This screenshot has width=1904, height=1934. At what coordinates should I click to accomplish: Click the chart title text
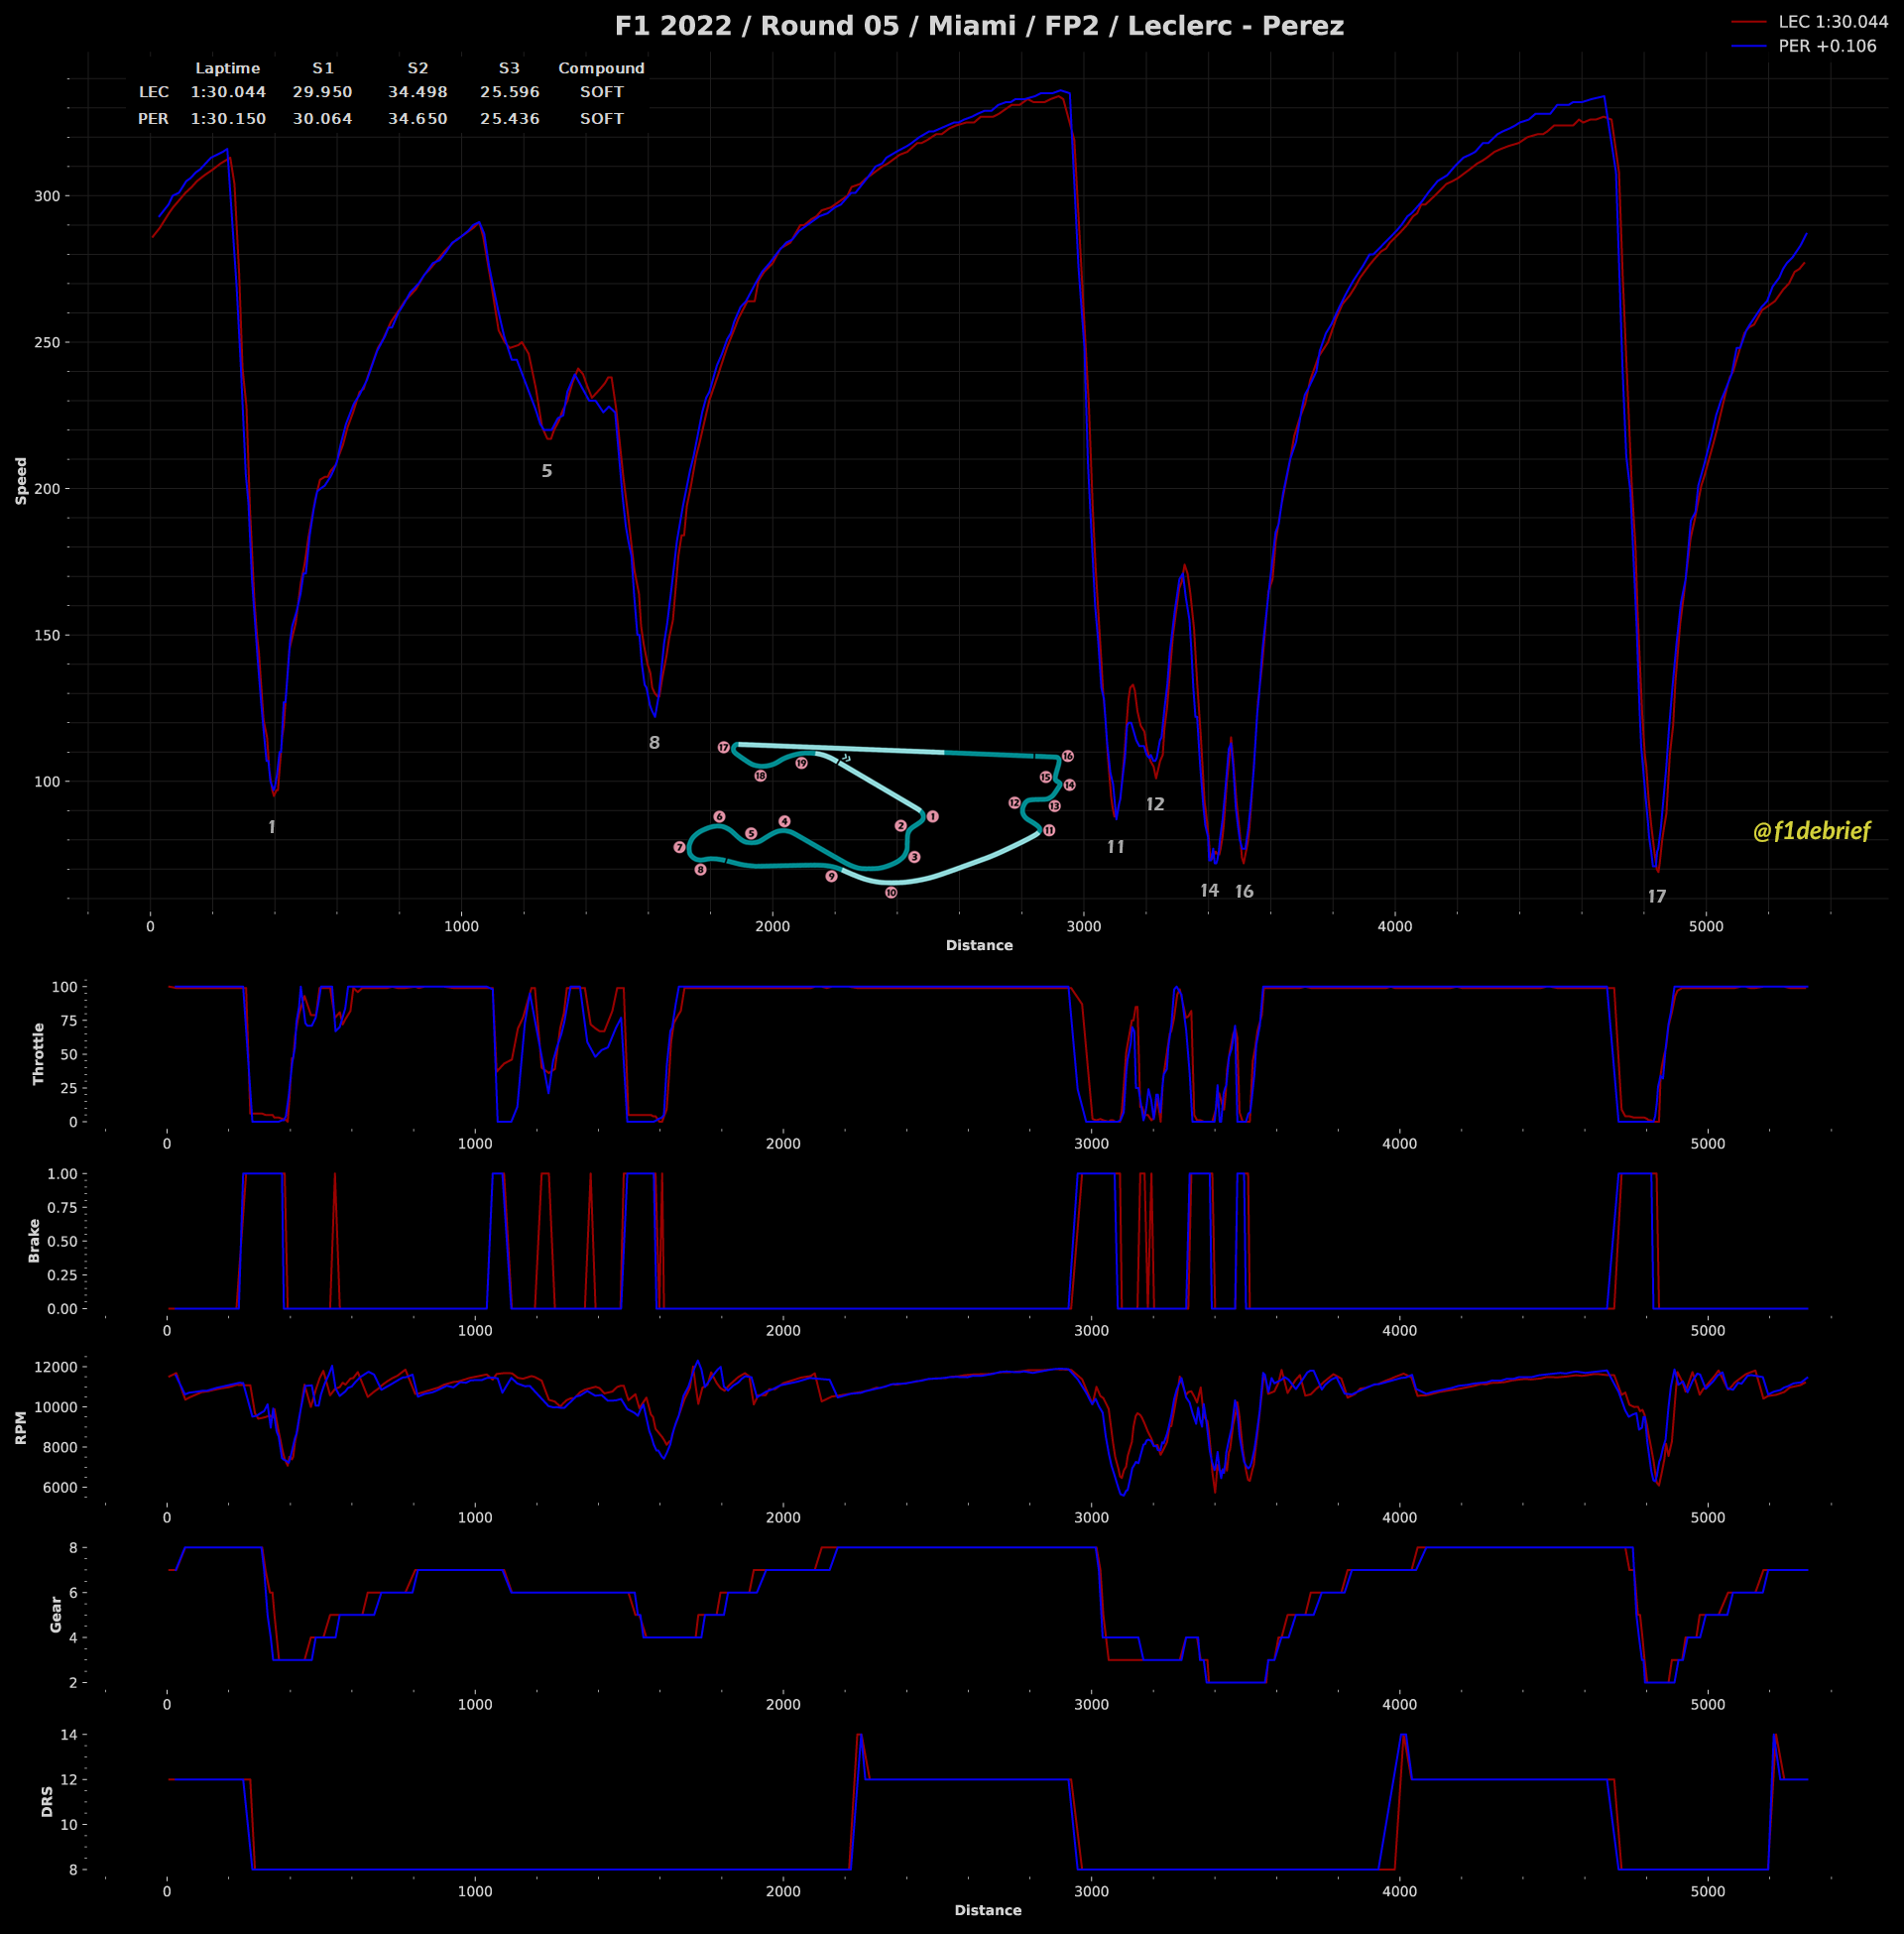point(979,26)
